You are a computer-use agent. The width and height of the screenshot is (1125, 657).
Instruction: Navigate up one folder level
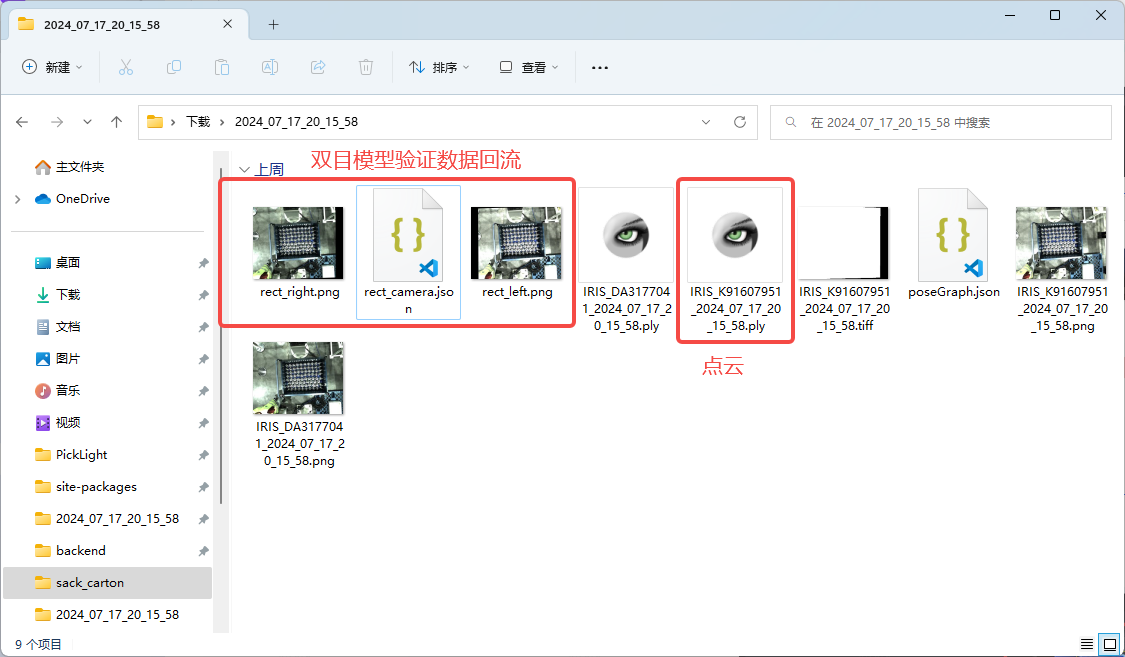(x=116, y=122)
